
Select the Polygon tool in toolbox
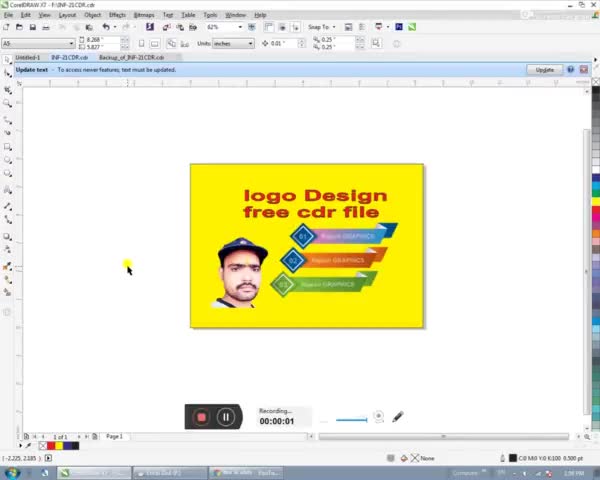click(7, 173)
